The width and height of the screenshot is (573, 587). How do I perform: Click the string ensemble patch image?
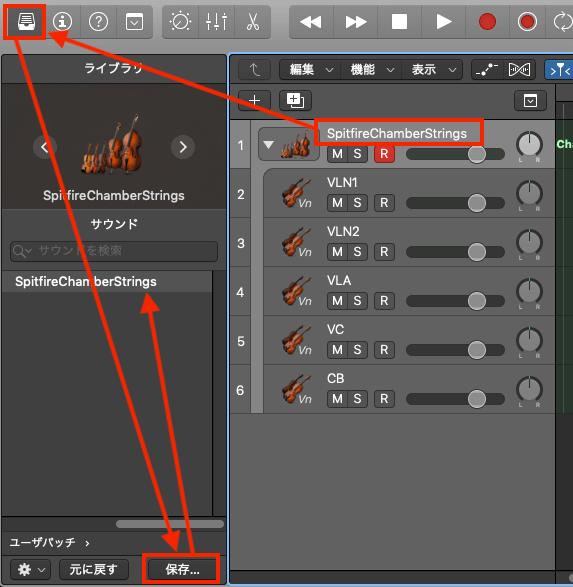(x=112, y=145)
